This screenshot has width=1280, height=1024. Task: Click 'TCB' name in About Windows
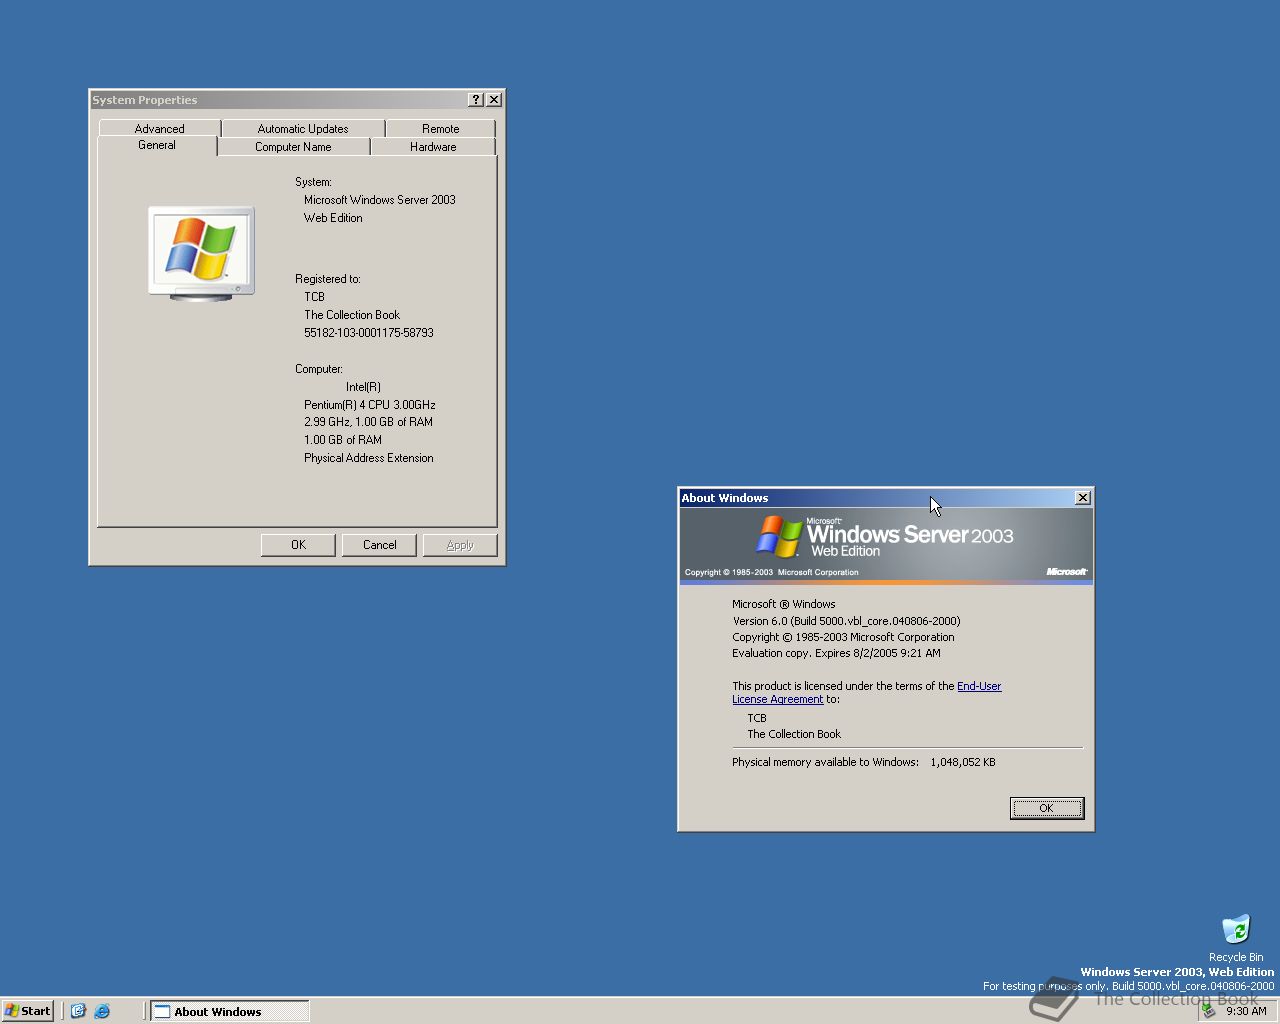tap(757, 718)
